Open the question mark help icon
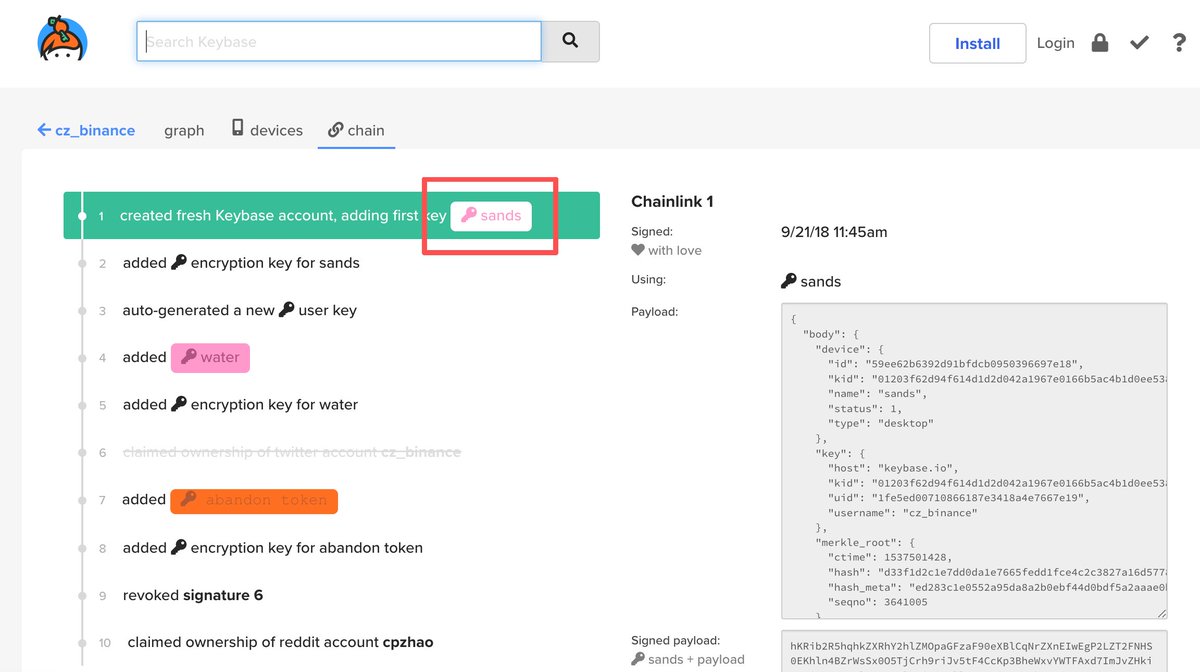The width and height of the screenshot is (1200, 672). pos(1179,43)
